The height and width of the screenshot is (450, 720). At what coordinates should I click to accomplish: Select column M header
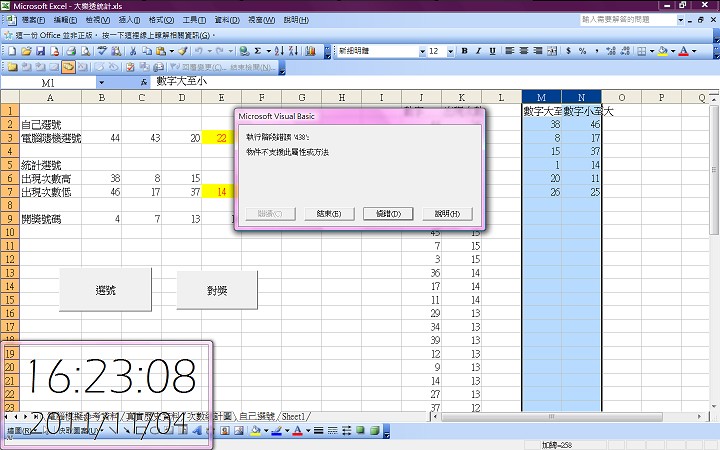(x=541, y=97)
